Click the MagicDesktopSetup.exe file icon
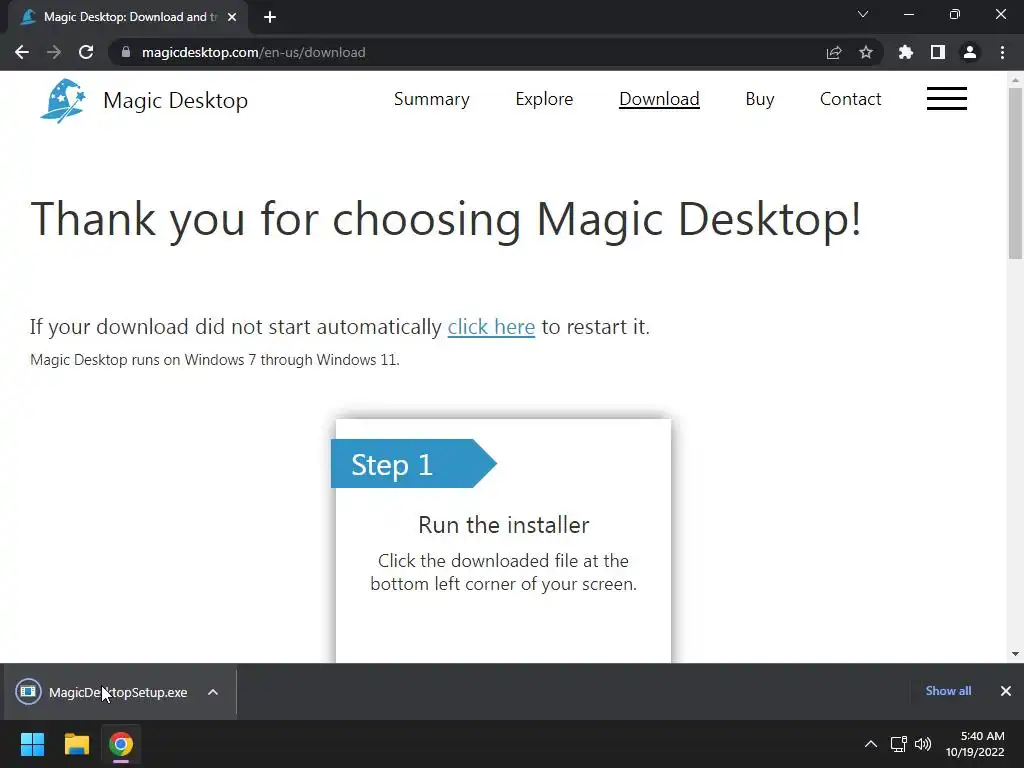 (x=28, y=692)
